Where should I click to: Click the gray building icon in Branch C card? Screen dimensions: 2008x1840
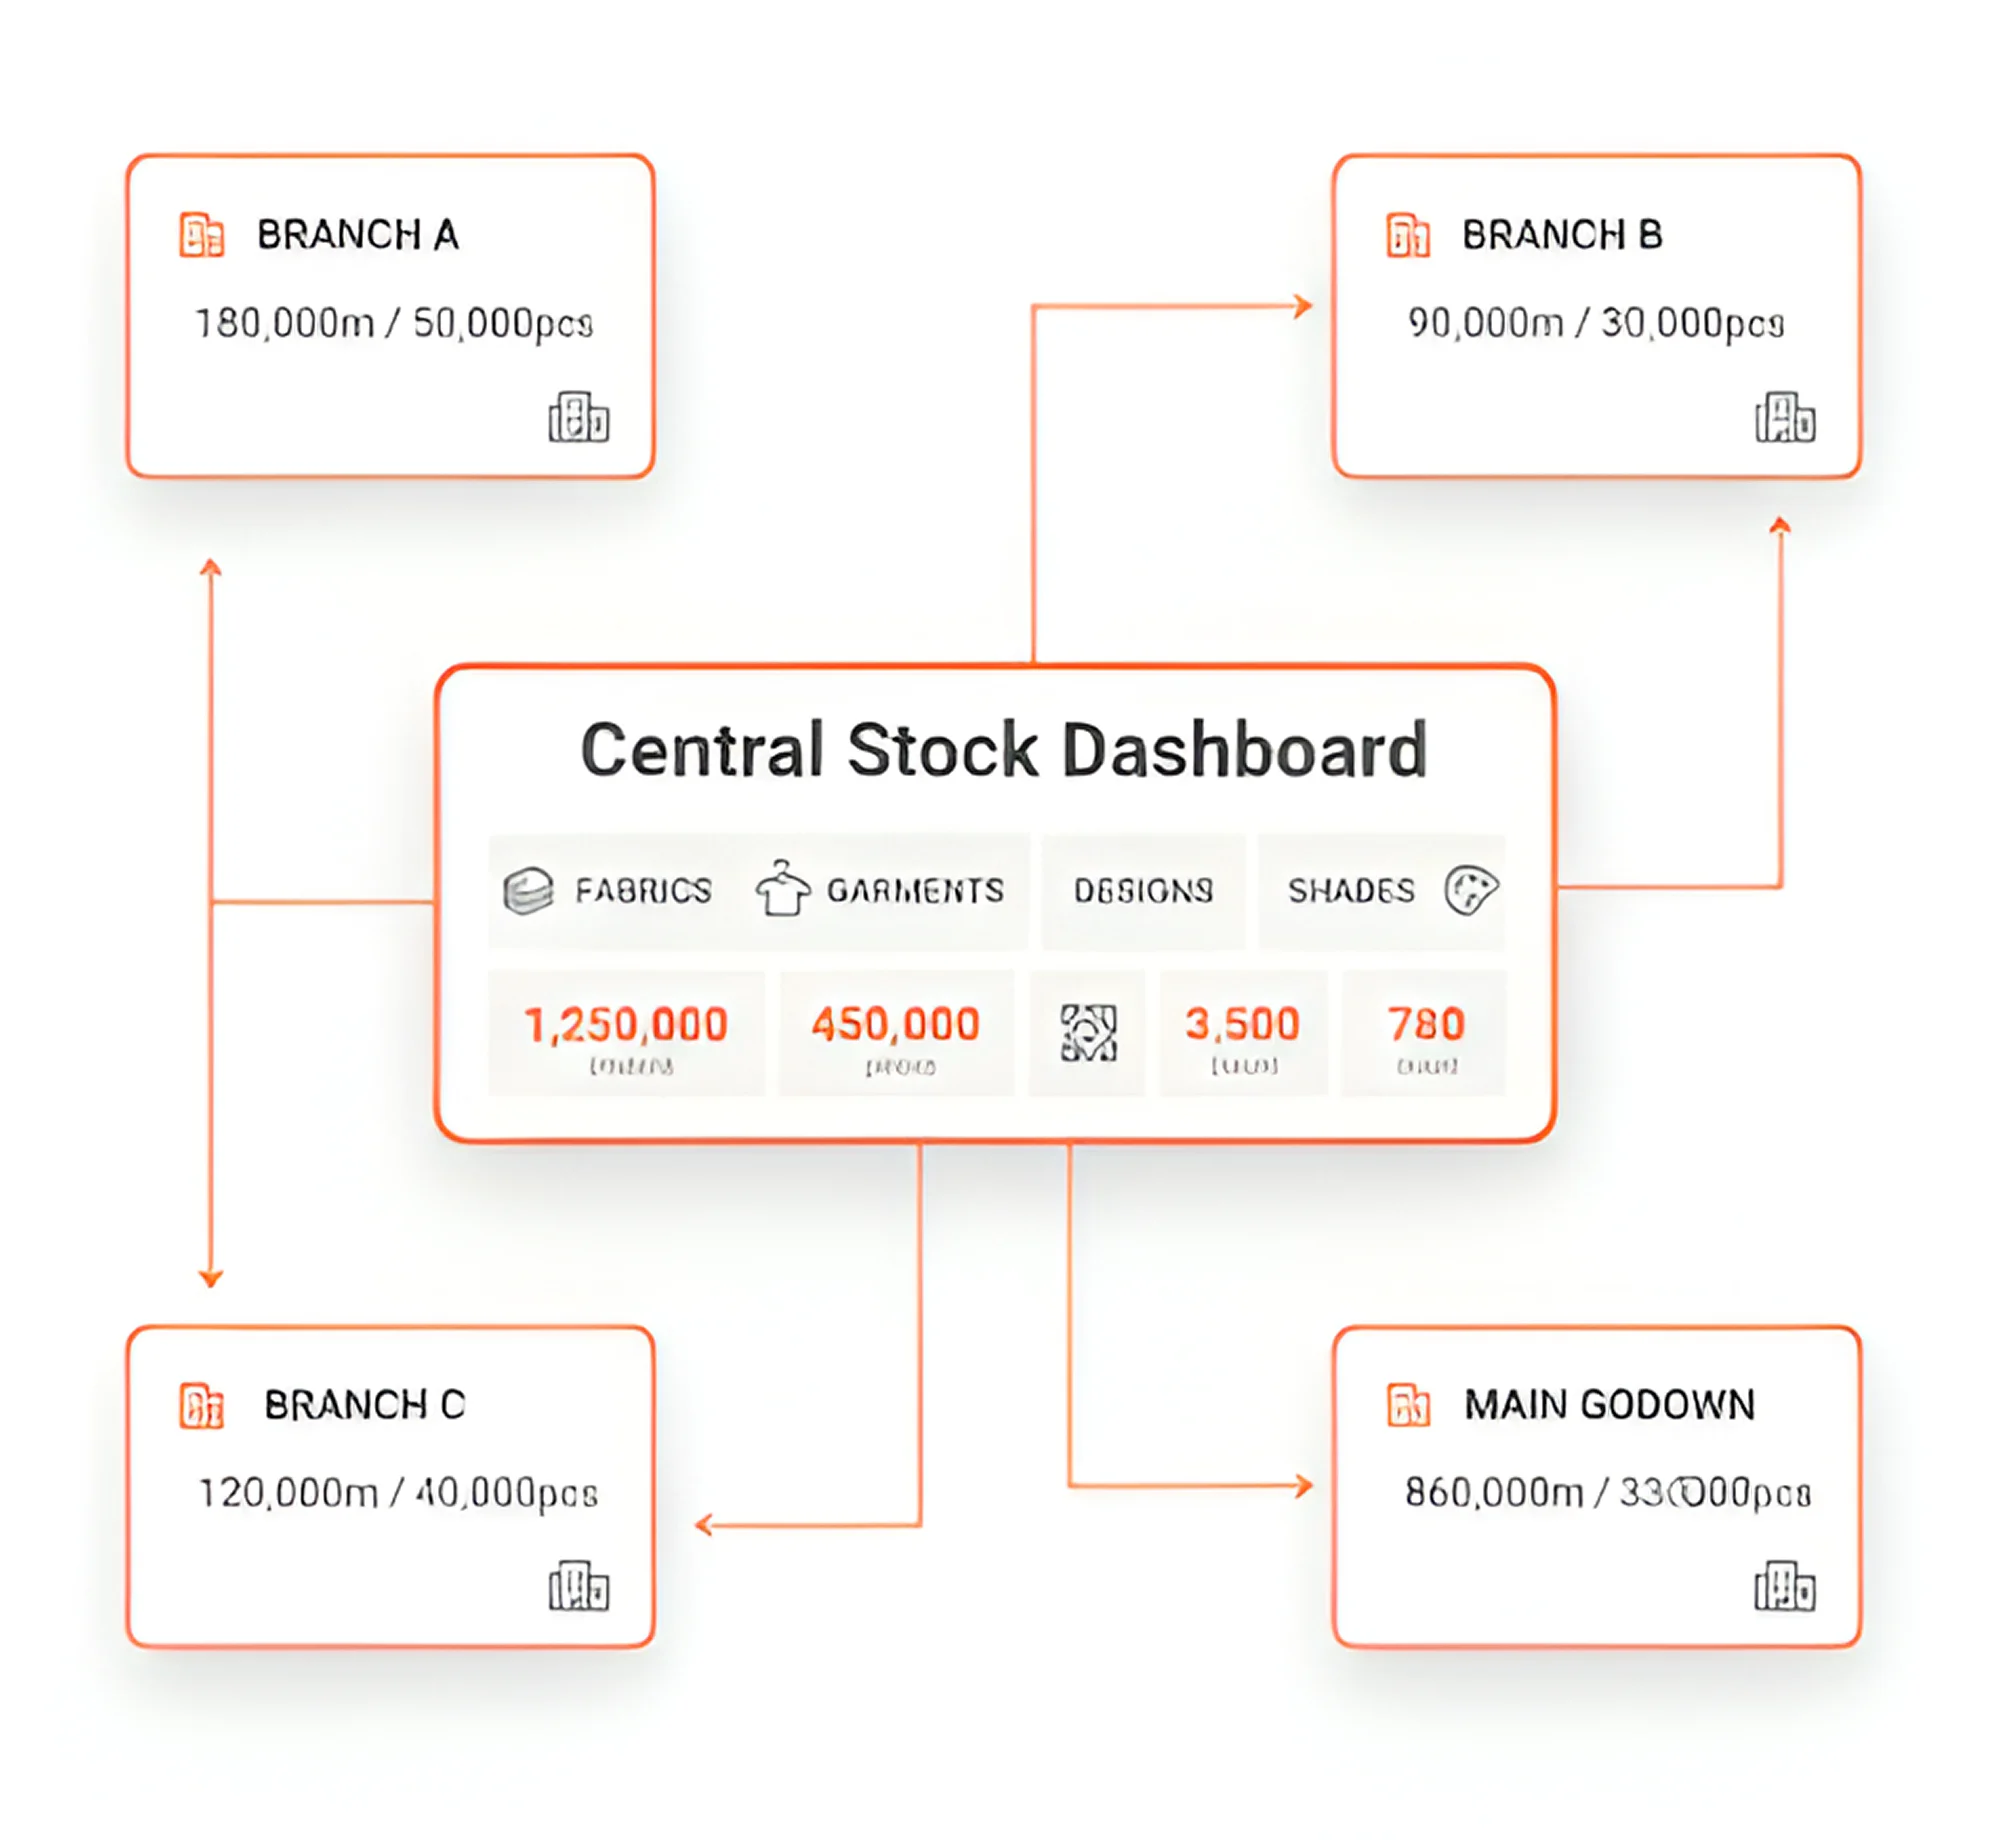tap(578, 1586)
